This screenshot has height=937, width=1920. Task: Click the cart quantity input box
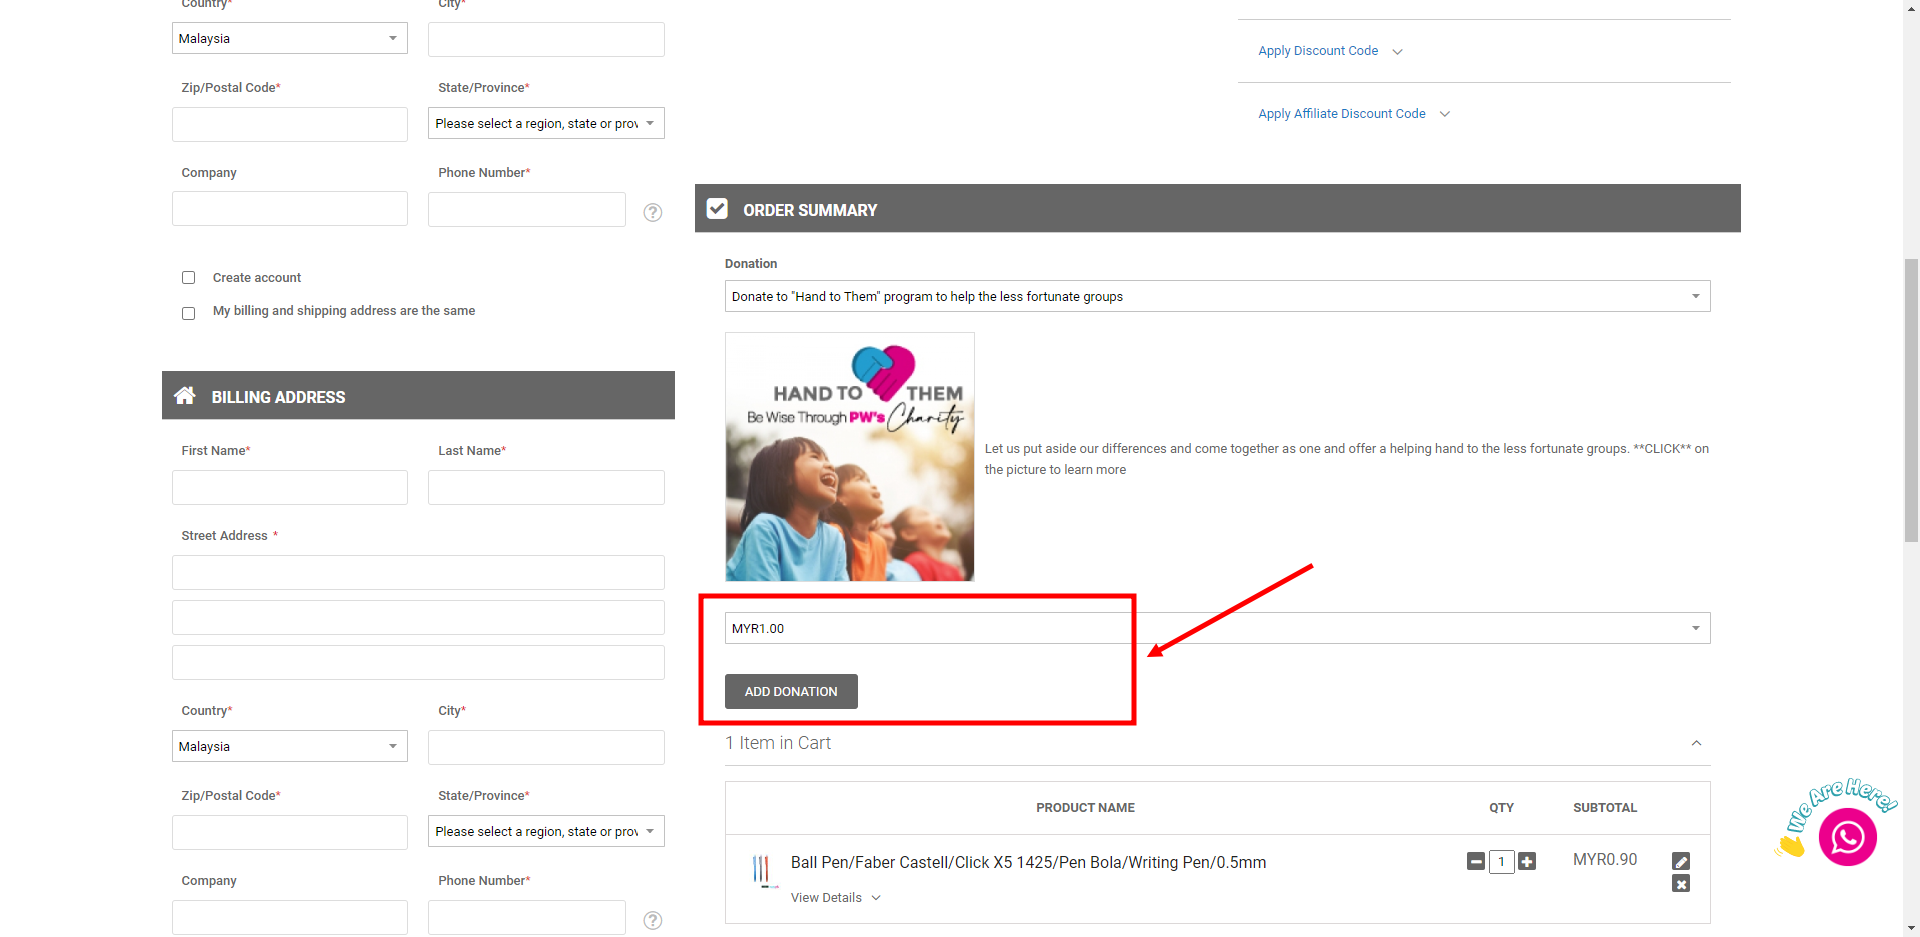point(1501,861)
